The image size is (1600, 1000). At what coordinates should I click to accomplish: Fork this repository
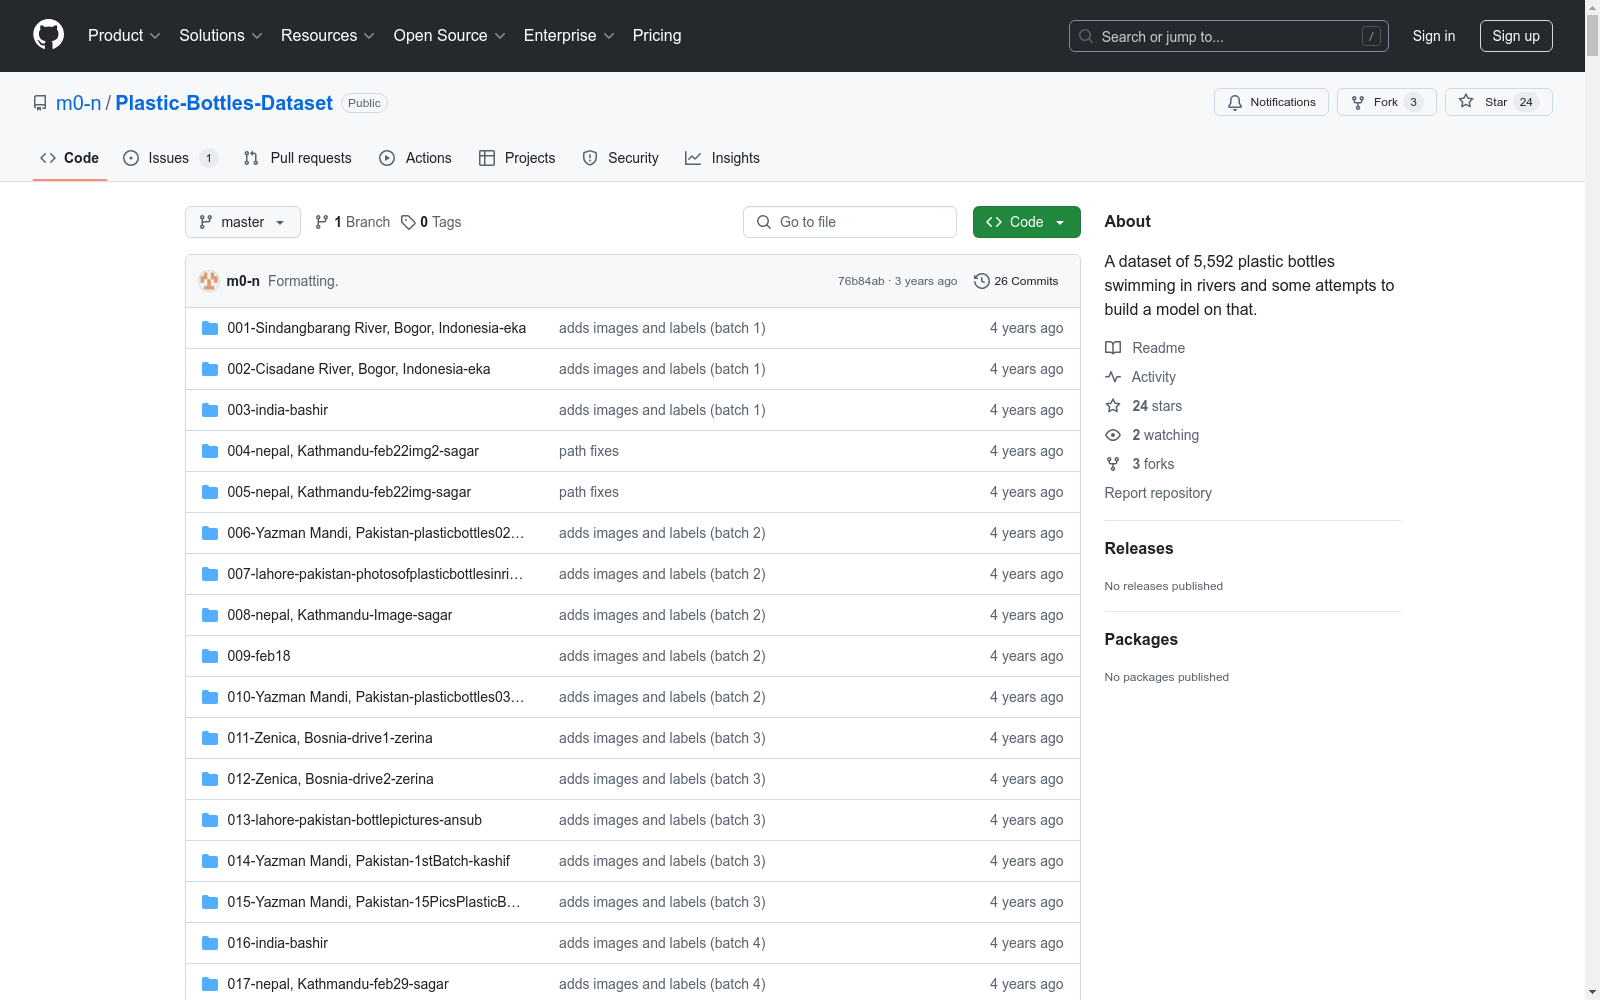pyautogui.click(x=1385, y=102)
